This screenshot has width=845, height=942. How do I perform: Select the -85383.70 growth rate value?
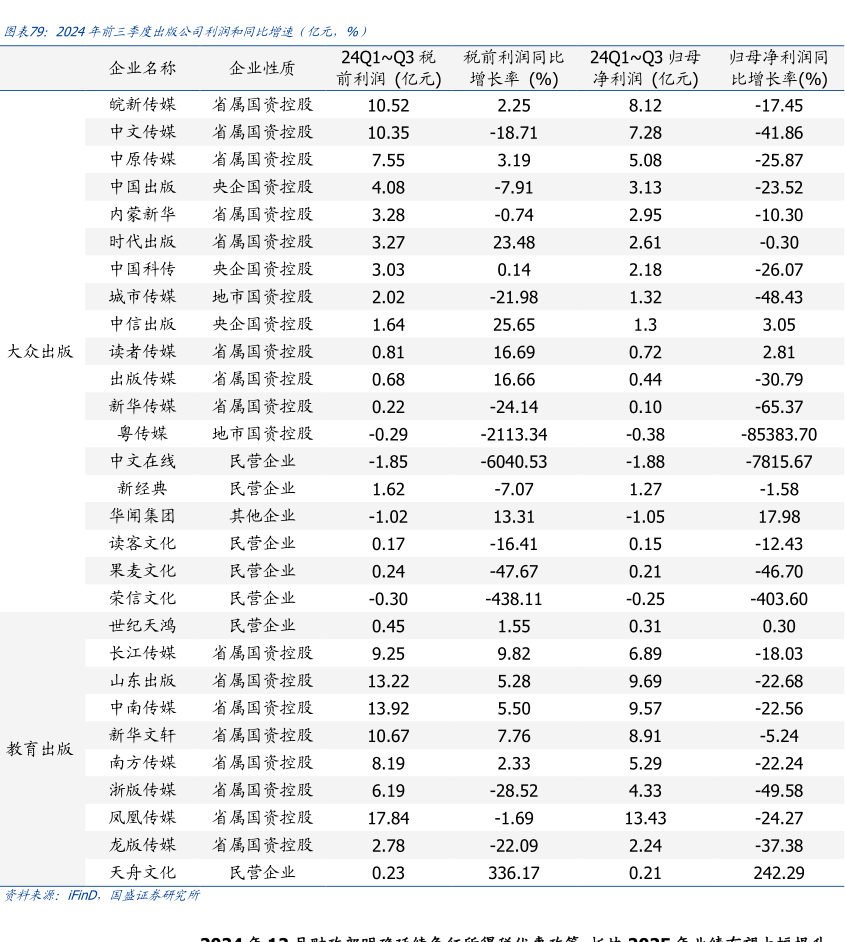point(779,434)
